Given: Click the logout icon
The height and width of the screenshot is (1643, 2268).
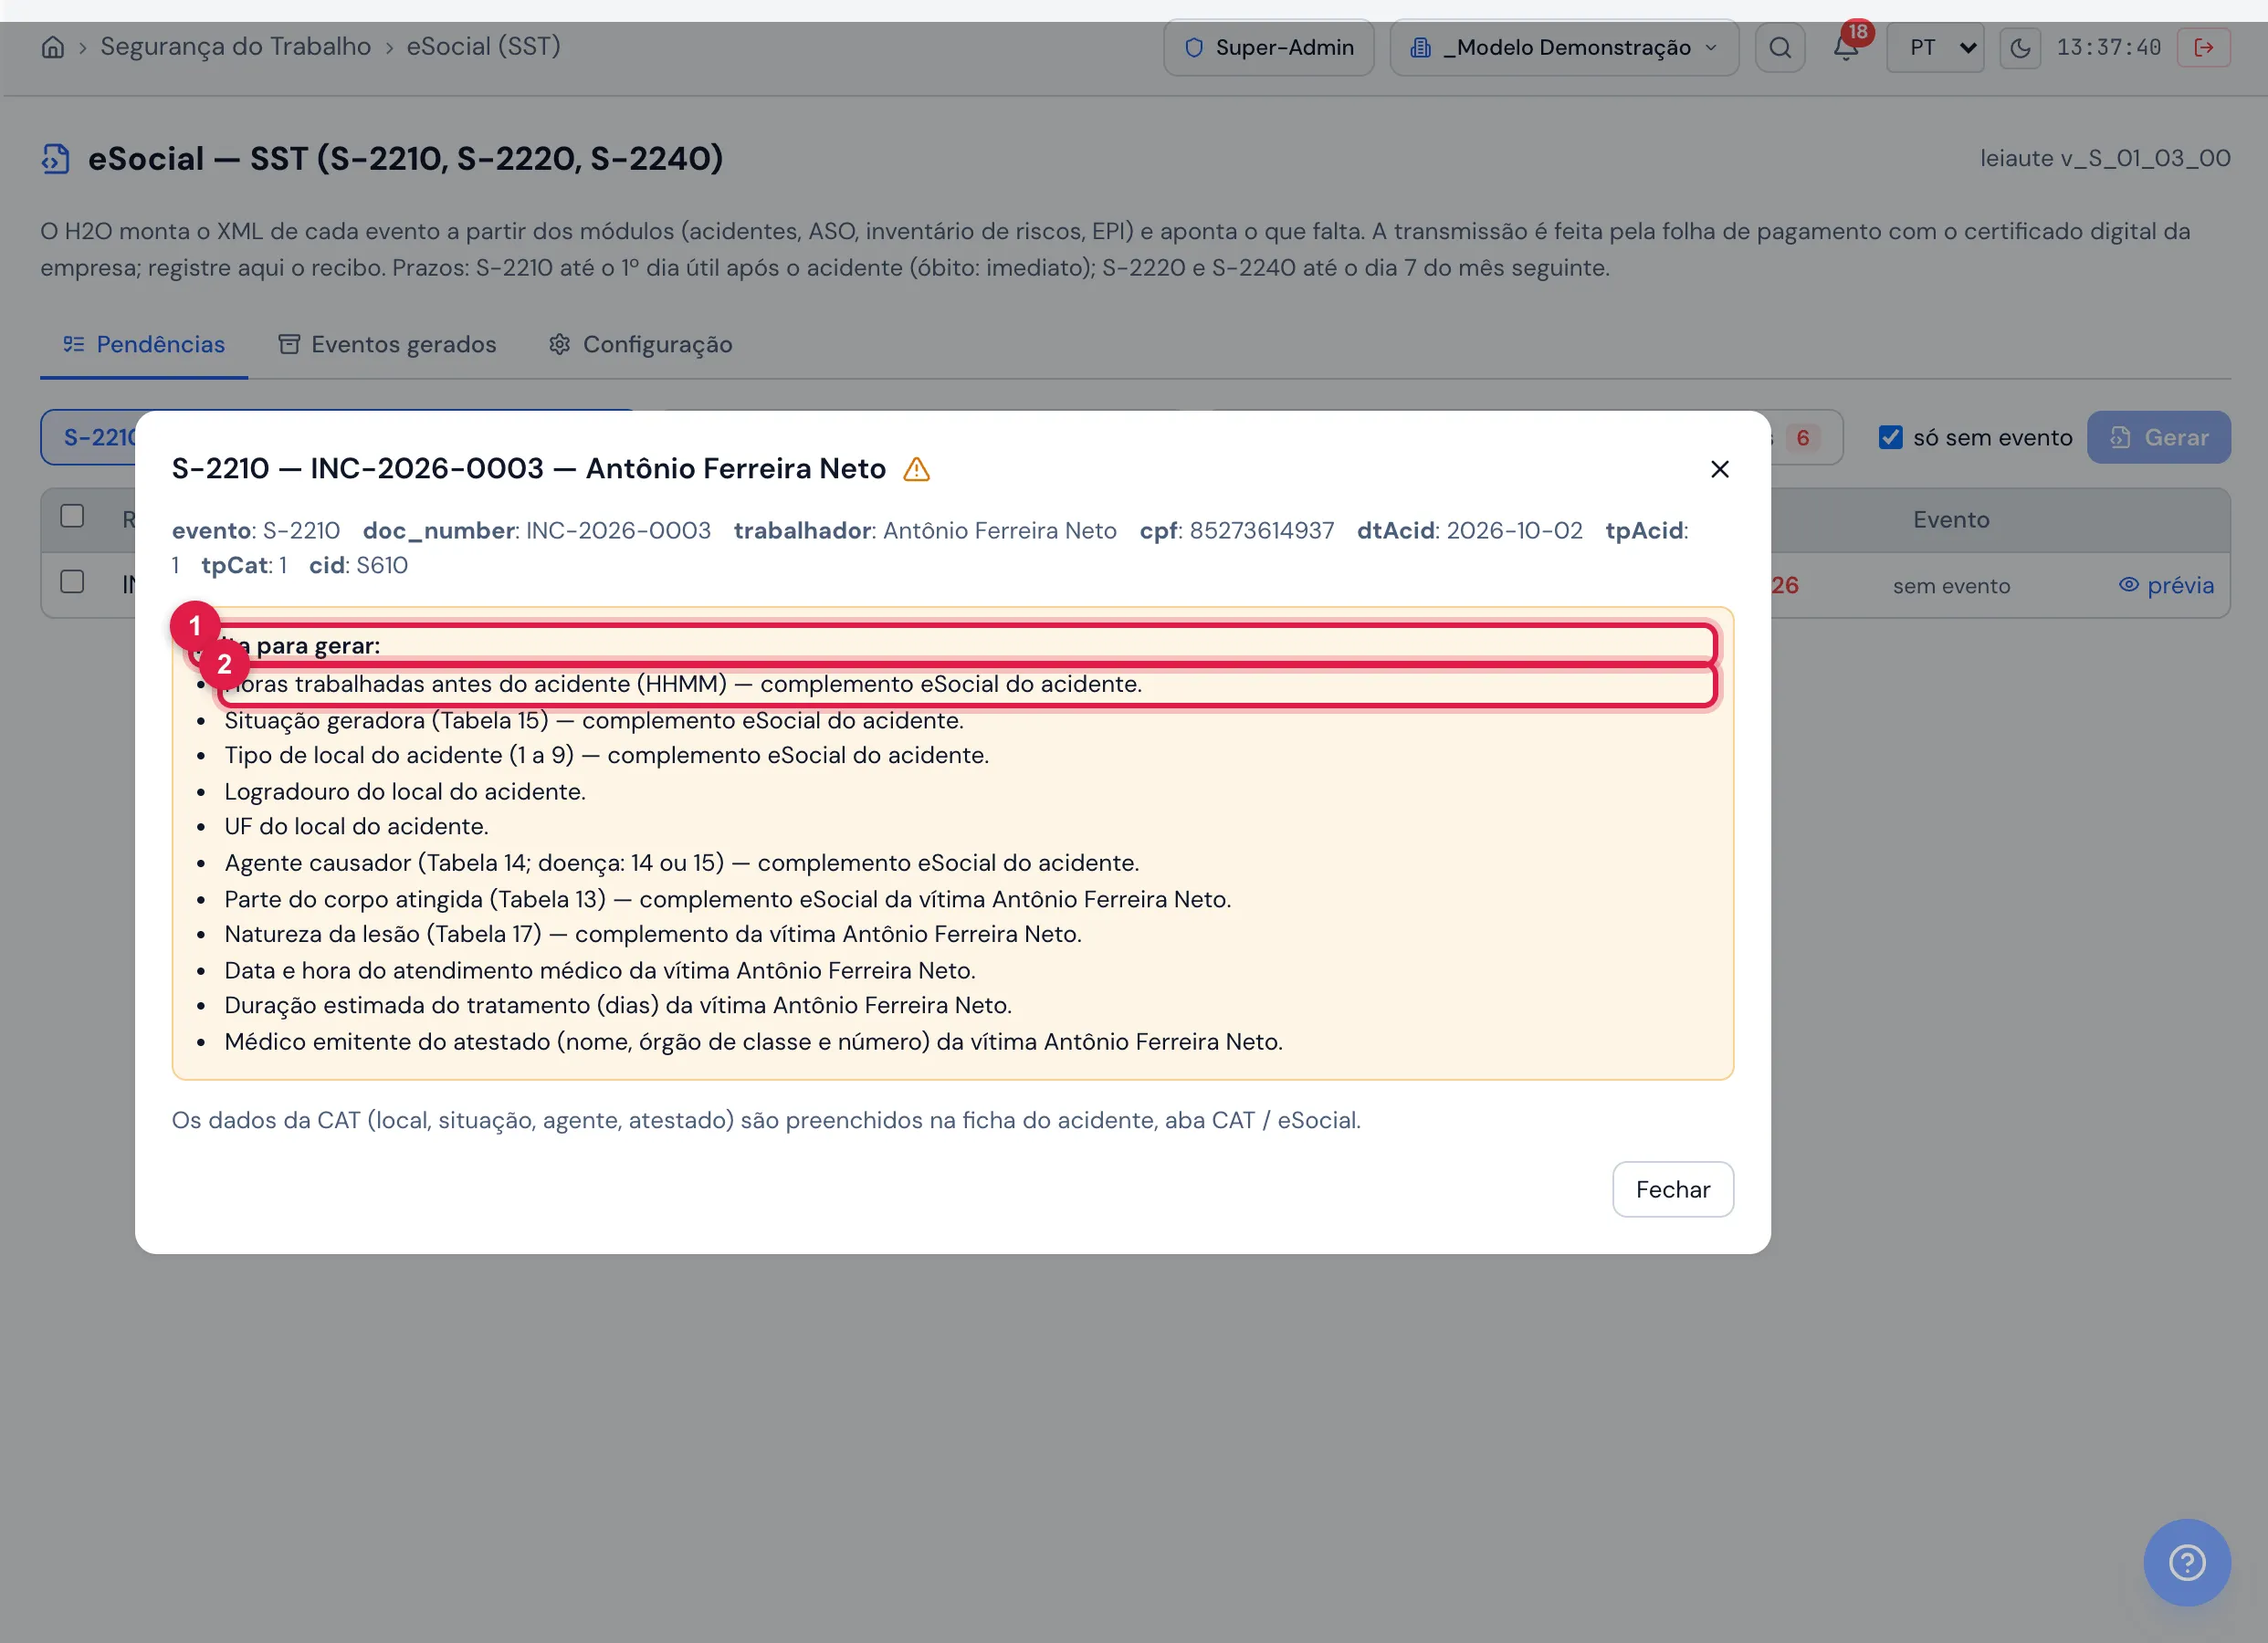Looking at the screenshot, I should 2204,47.
